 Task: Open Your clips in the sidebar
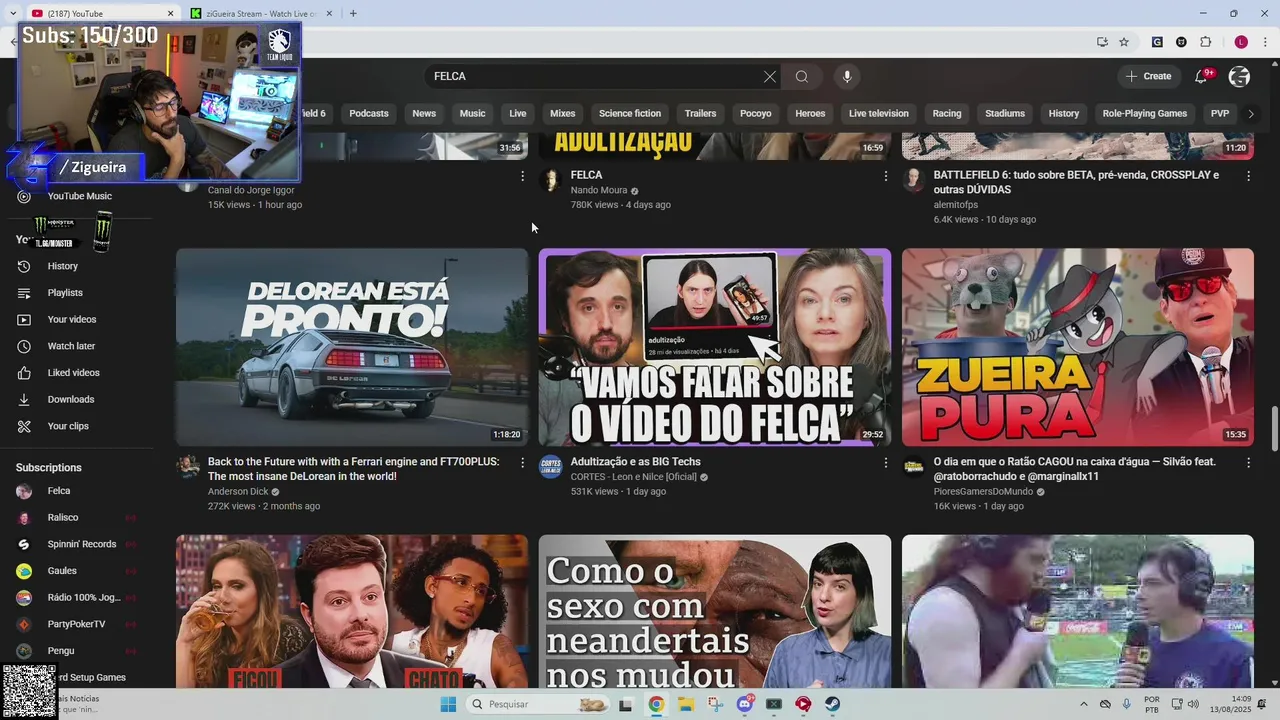(68, 426)
